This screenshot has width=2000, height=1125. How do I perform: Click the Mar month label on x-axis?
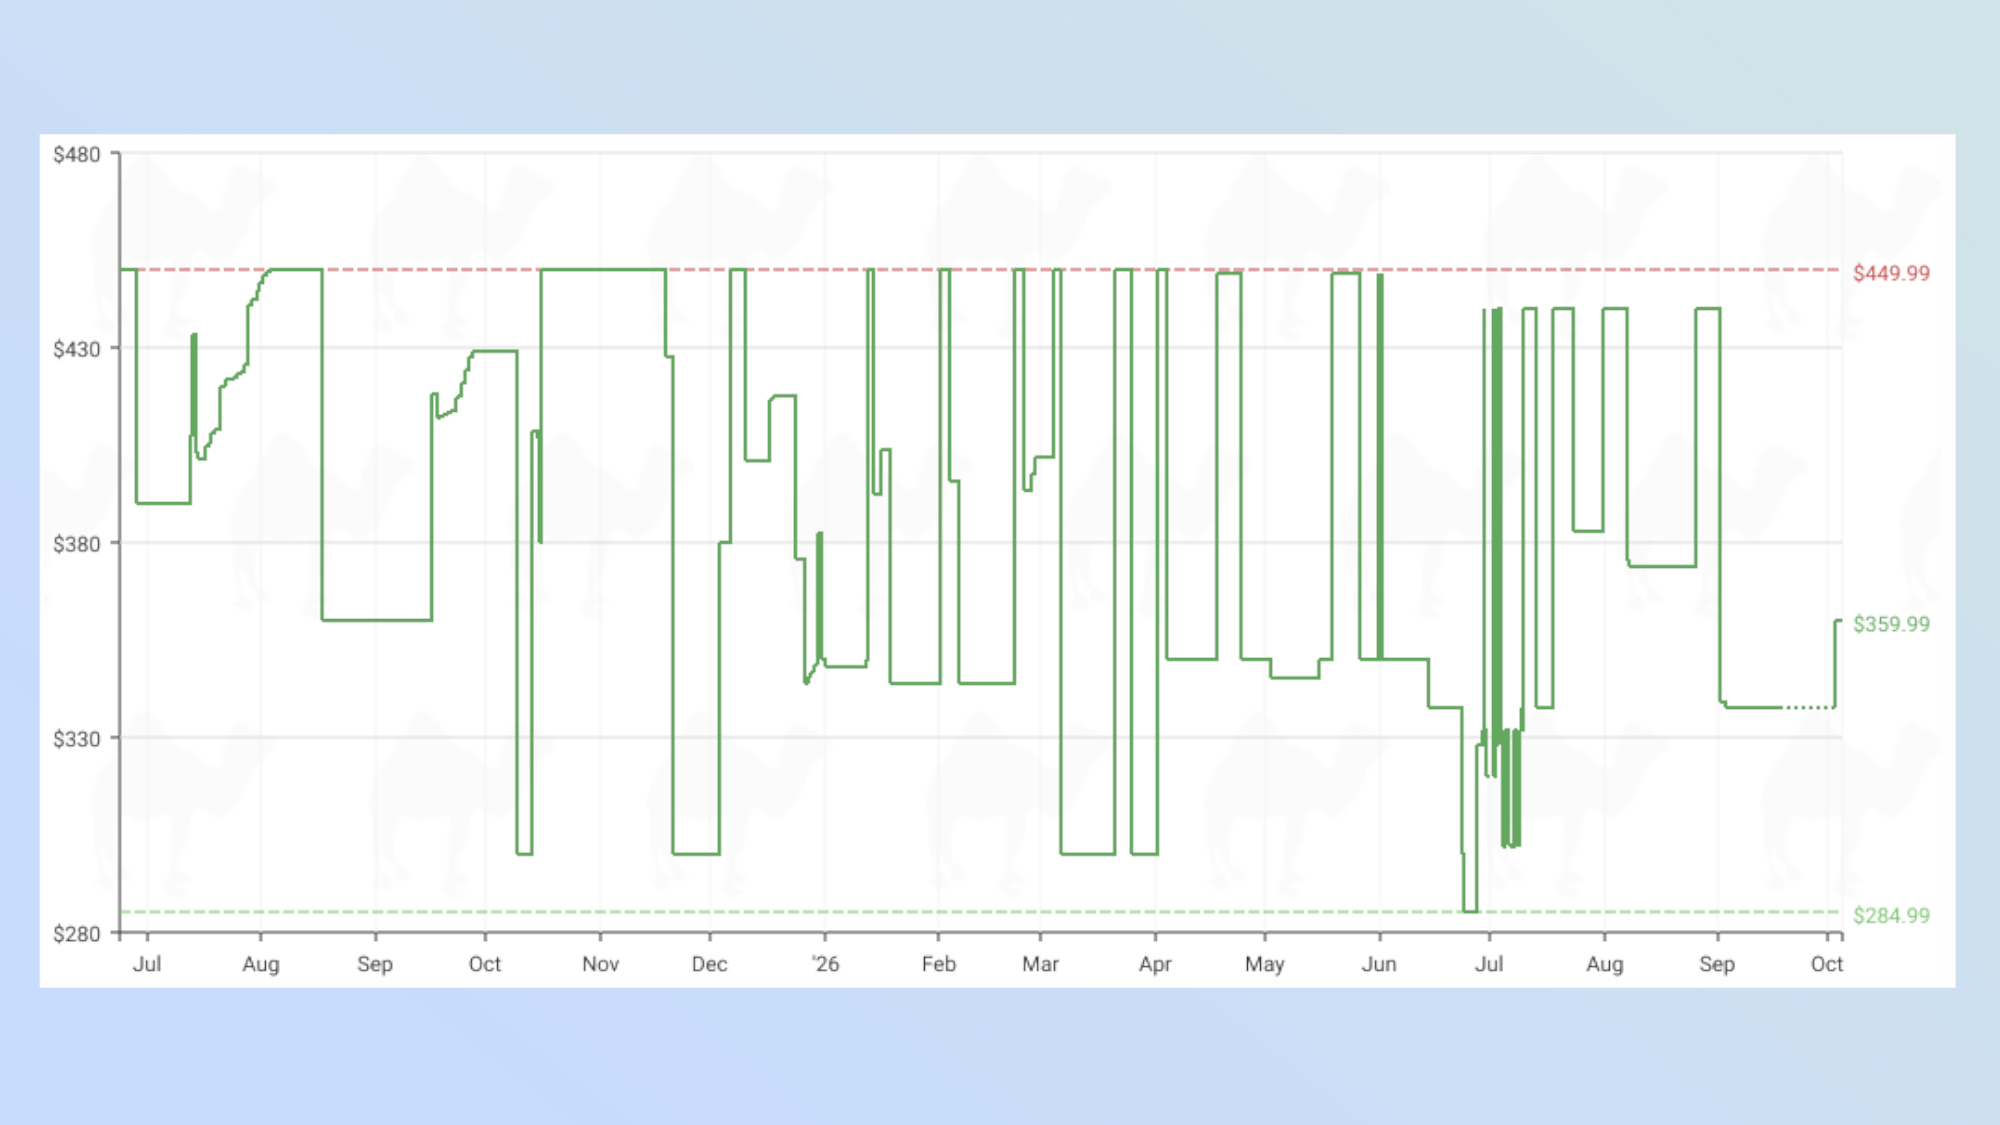(x=1040, y=964)
